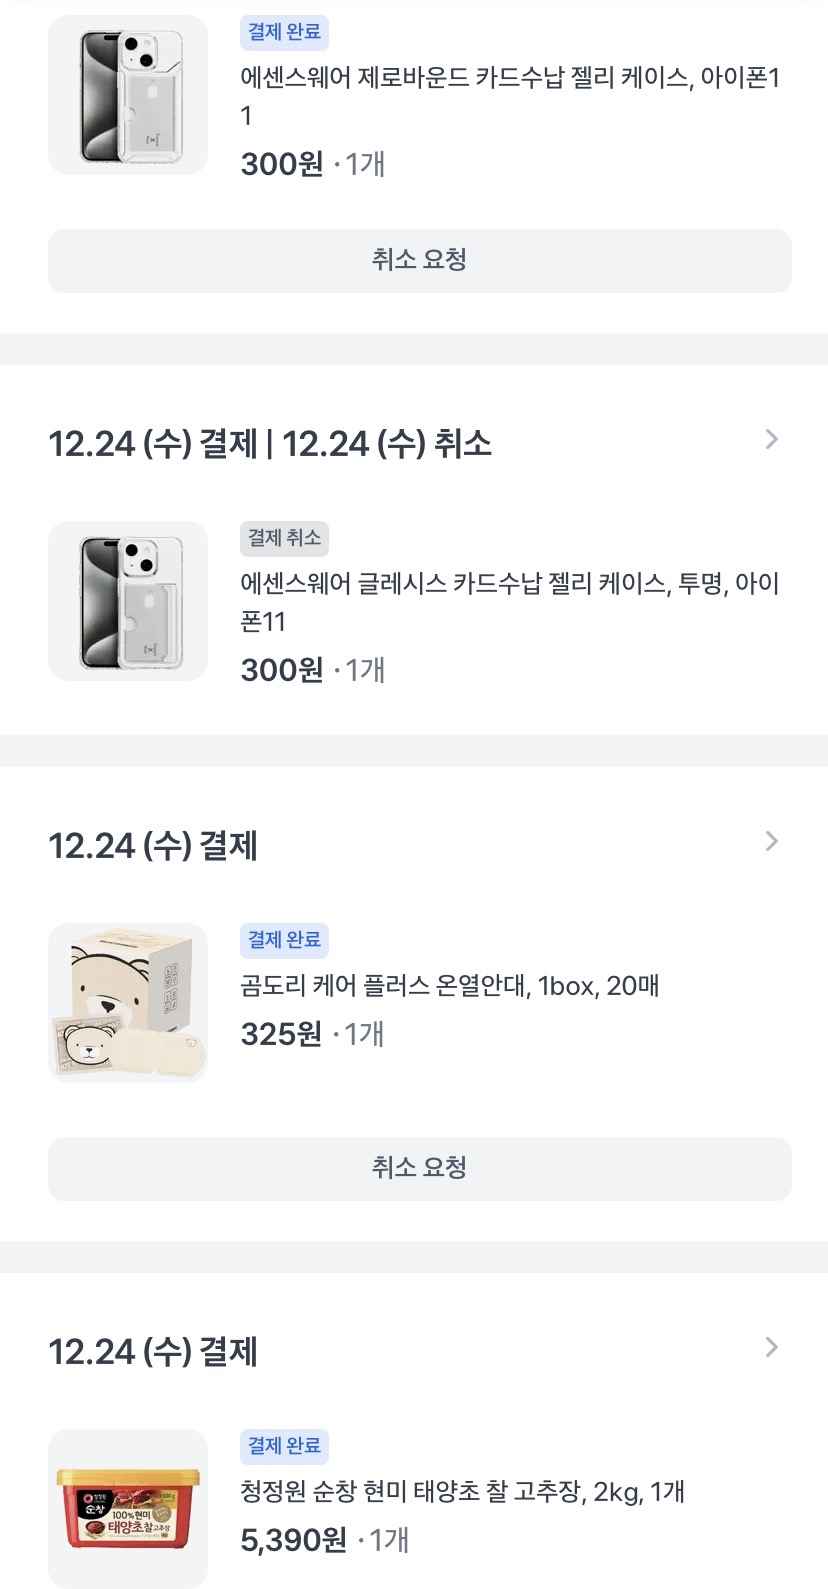Open the 12.24 (수) 결제 header above 곰도리 item

tap(153, 846)
